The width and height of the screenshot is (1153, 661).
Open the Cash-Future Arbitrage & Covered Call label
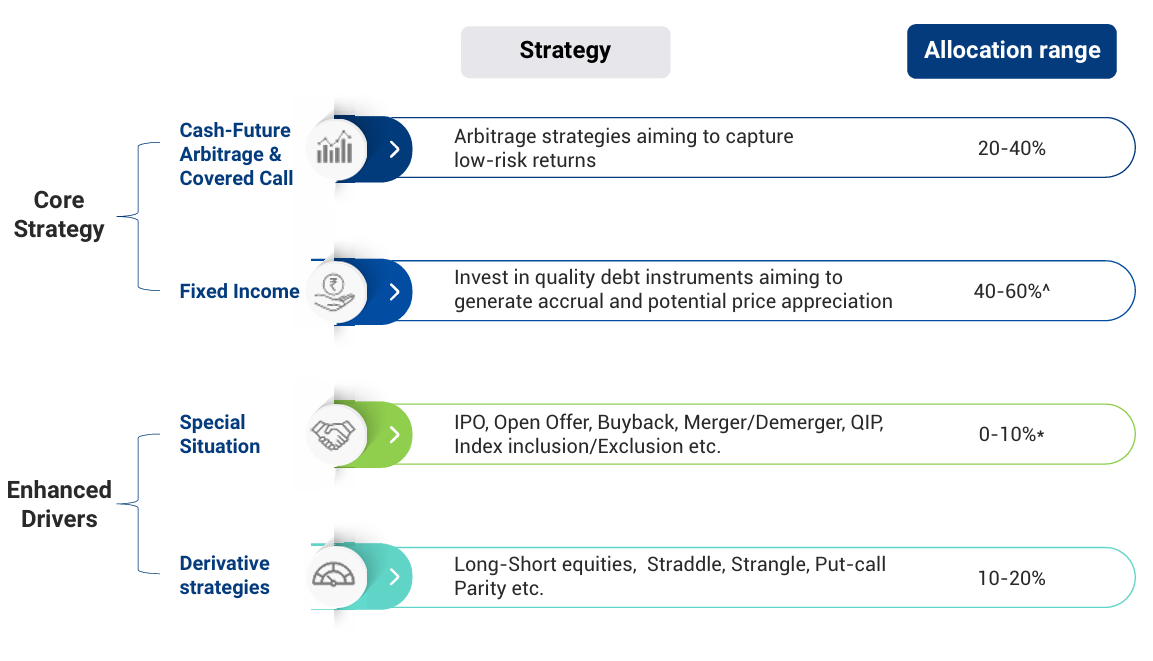click(236, 154)
